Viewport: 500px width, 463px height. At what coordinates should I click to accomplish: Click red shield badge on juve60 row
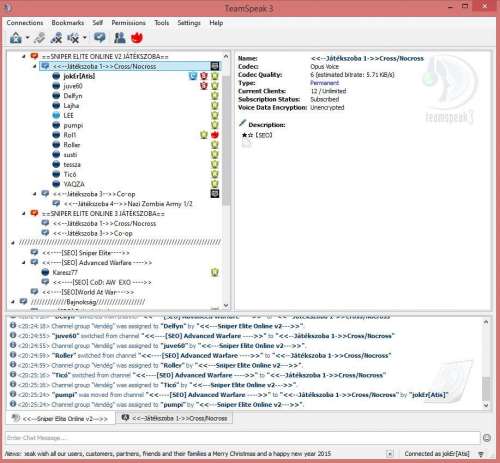click(204, 86)
